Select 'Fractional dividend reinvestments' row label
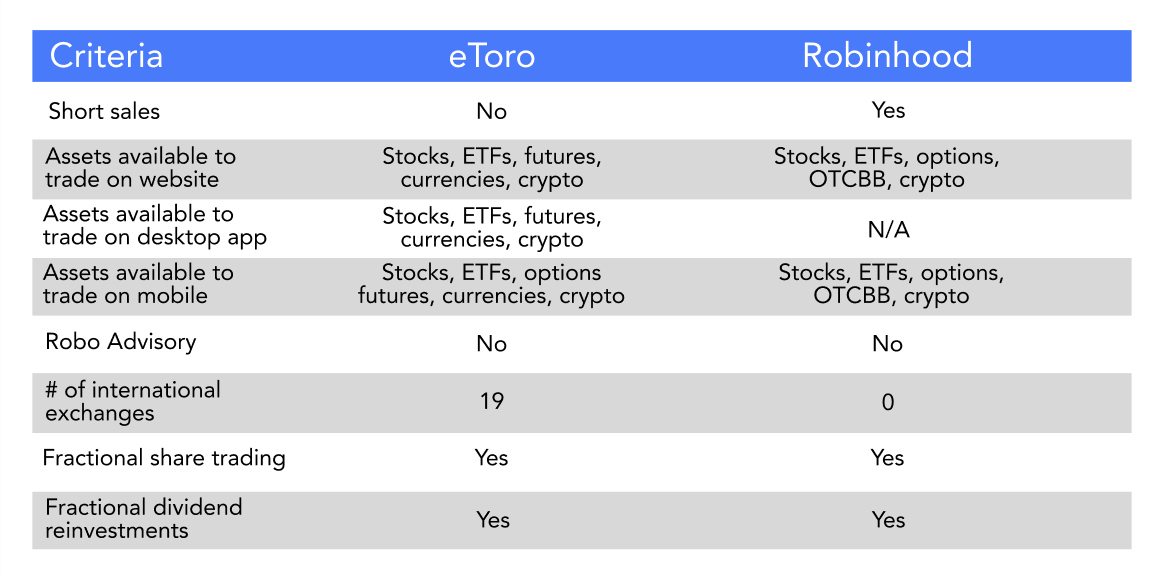Screen dimensions: 1160x576 (x=144, y=519)
